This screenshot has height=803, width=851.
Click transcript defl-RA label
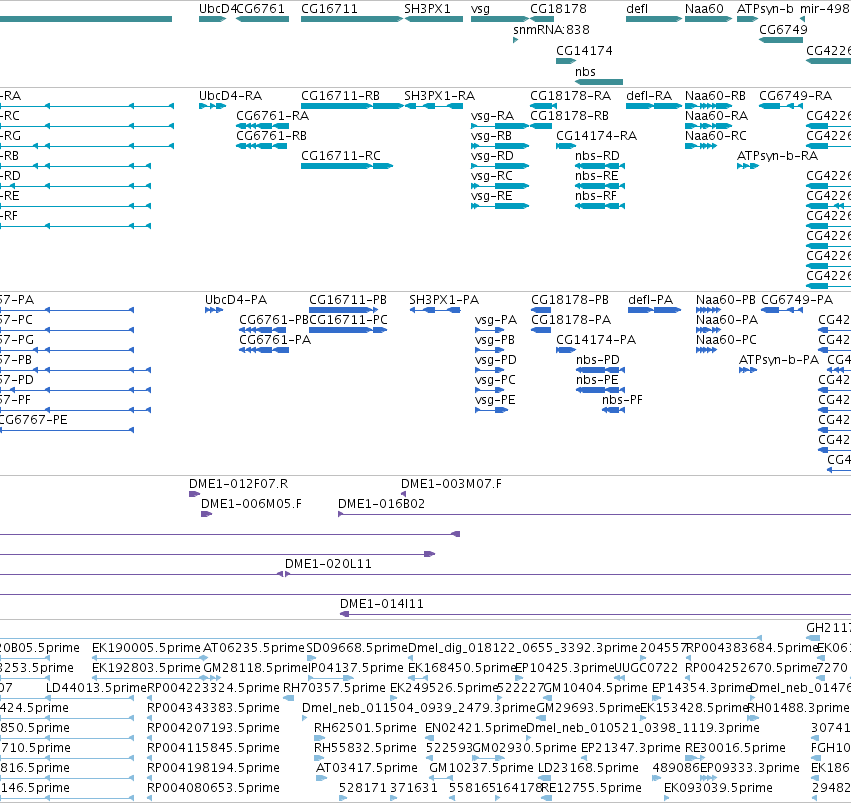649,95
